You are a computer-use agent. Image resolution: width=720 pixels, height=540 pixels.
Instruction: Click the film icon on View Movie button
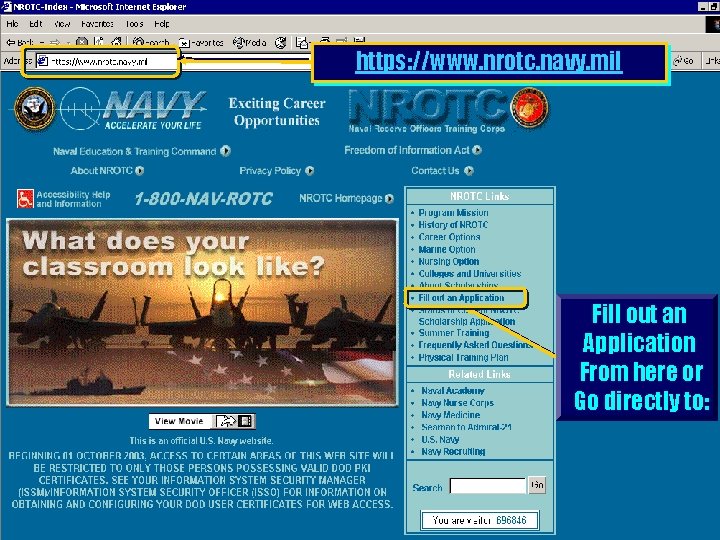coord(246,421)
